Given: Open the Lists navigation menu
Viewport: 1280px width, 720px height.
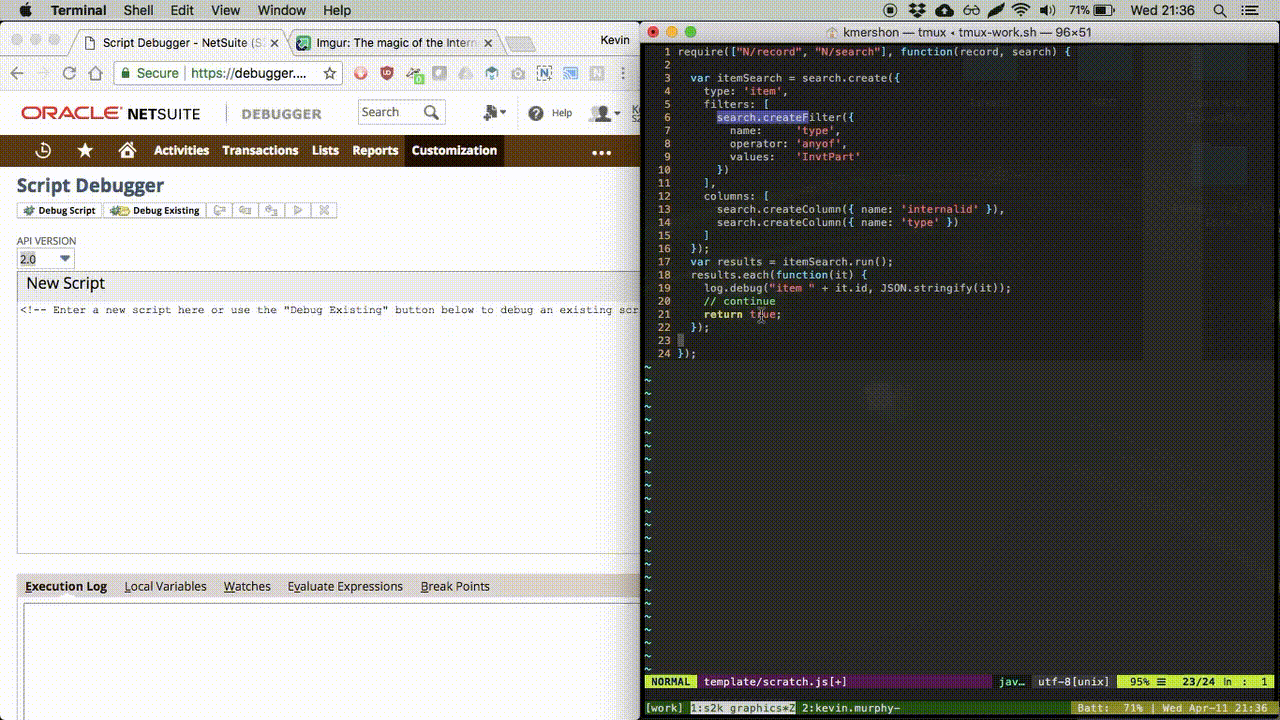Looking at the screenshot, I should point(325,151).
